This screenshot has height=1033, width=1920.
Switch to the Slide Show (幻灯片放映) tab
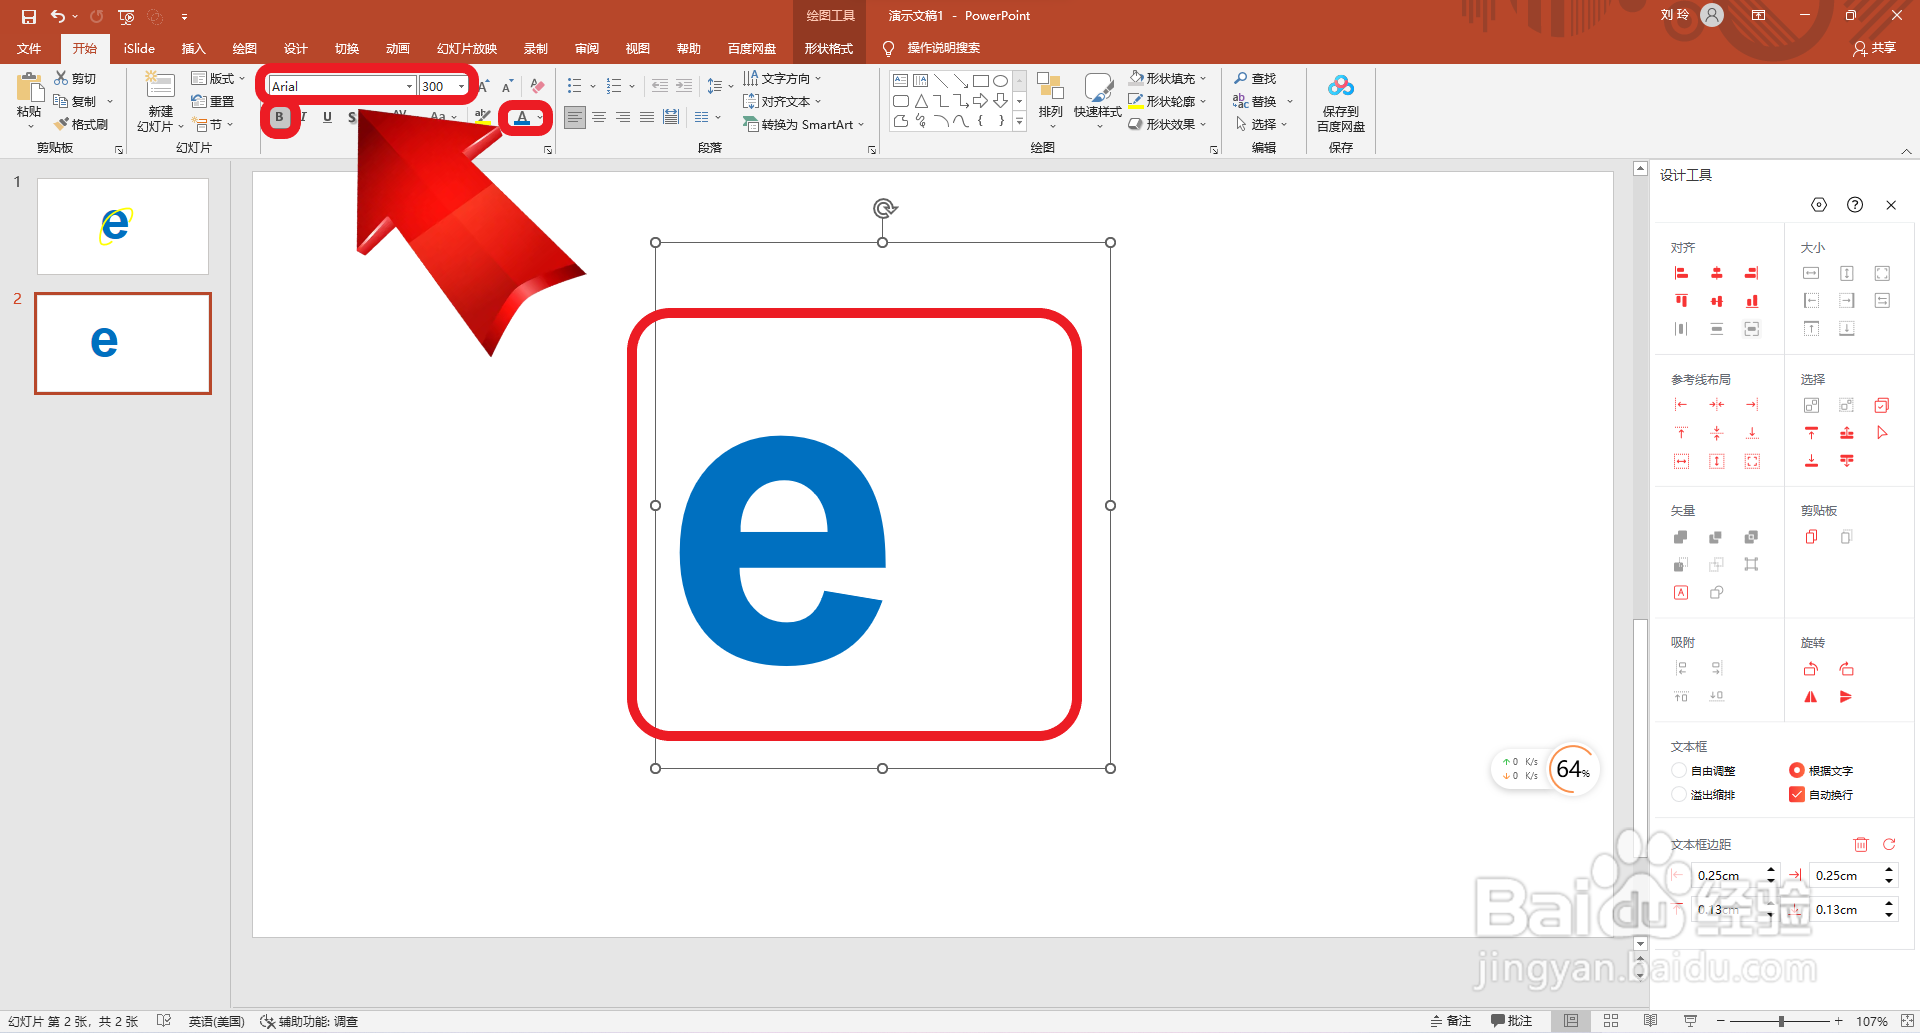point(467,48)
